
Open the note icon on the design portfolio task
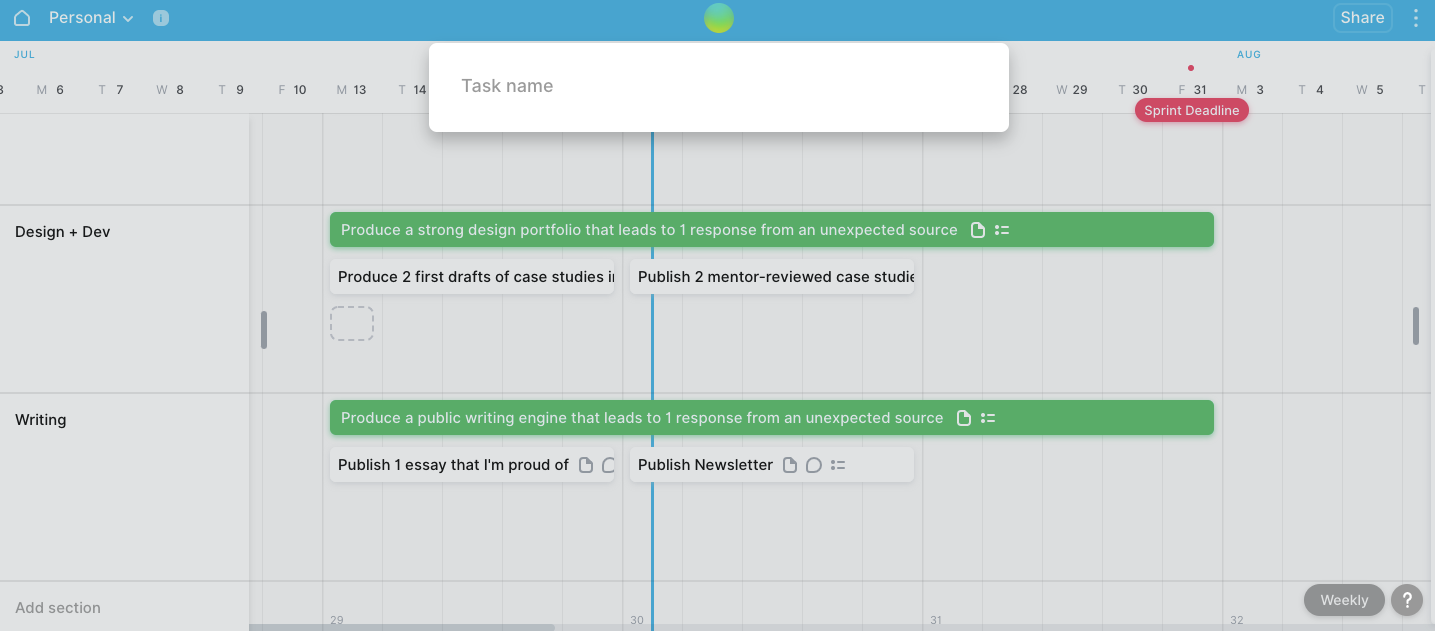pos(978,230)
